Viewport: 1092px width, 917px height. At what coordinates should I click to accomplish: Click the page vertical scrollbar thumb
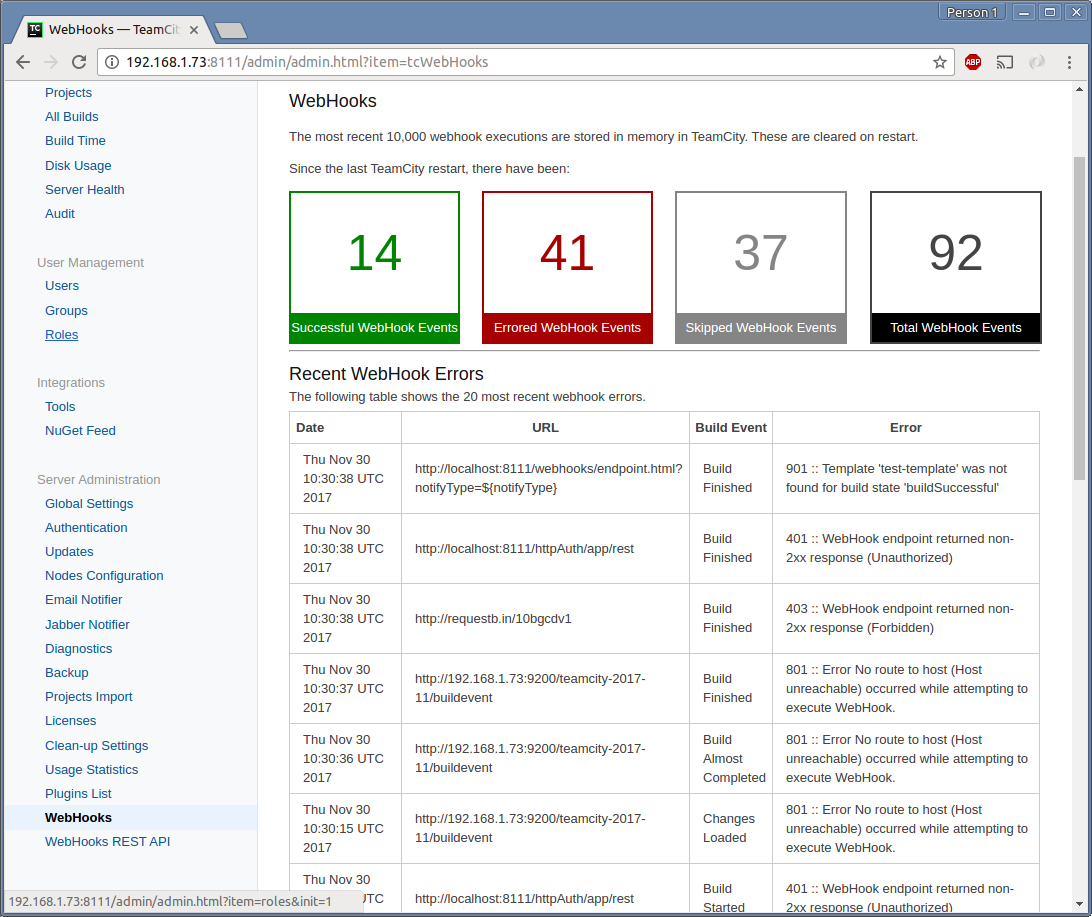1079,318
